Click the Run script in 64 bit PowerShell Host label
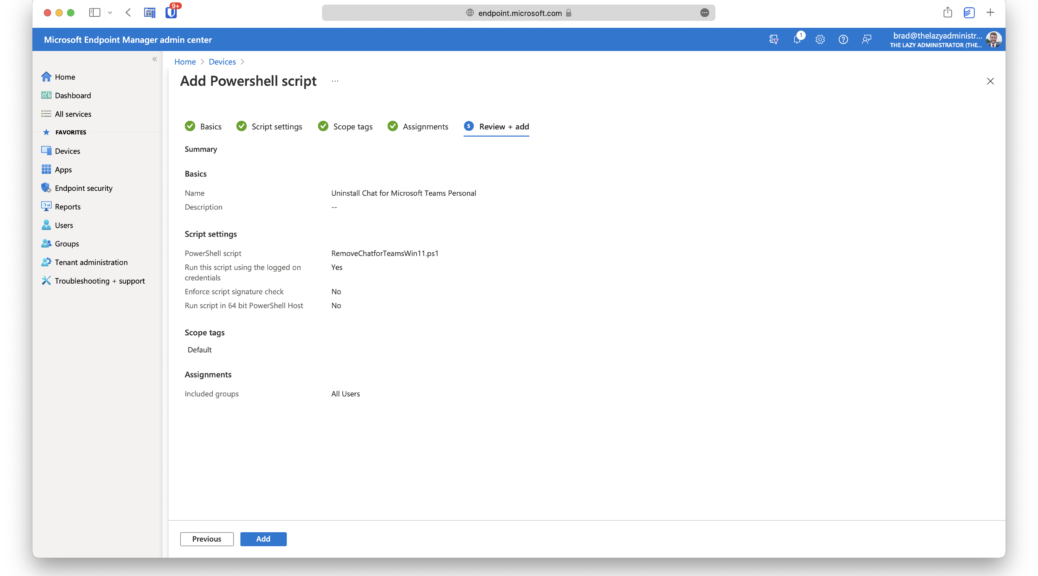The image size is (1038, 576). pos(244,306)
